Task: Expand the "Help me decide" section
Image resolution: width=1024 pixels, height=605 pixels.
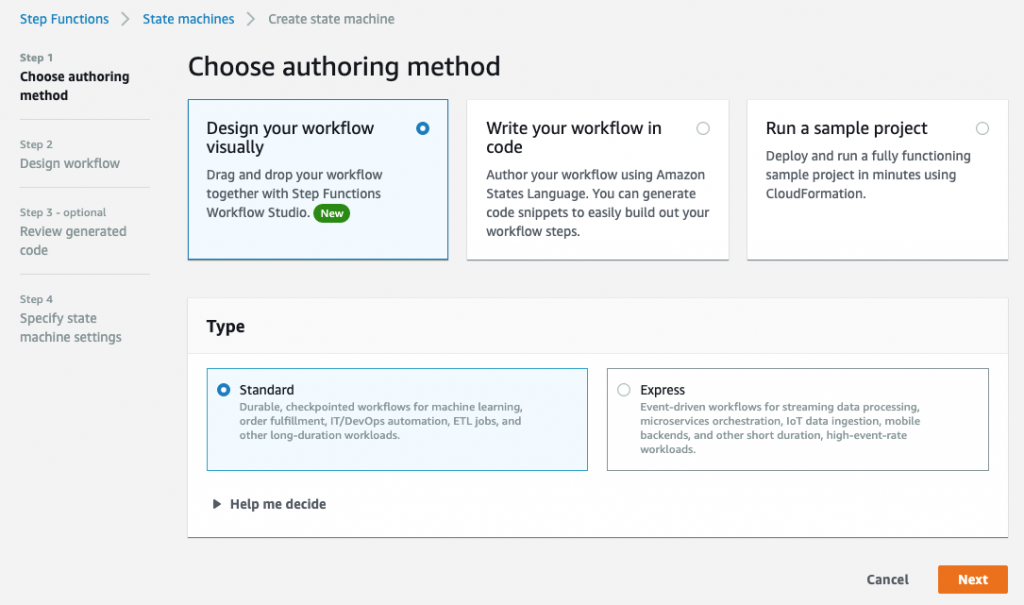Action: point(278,504)
